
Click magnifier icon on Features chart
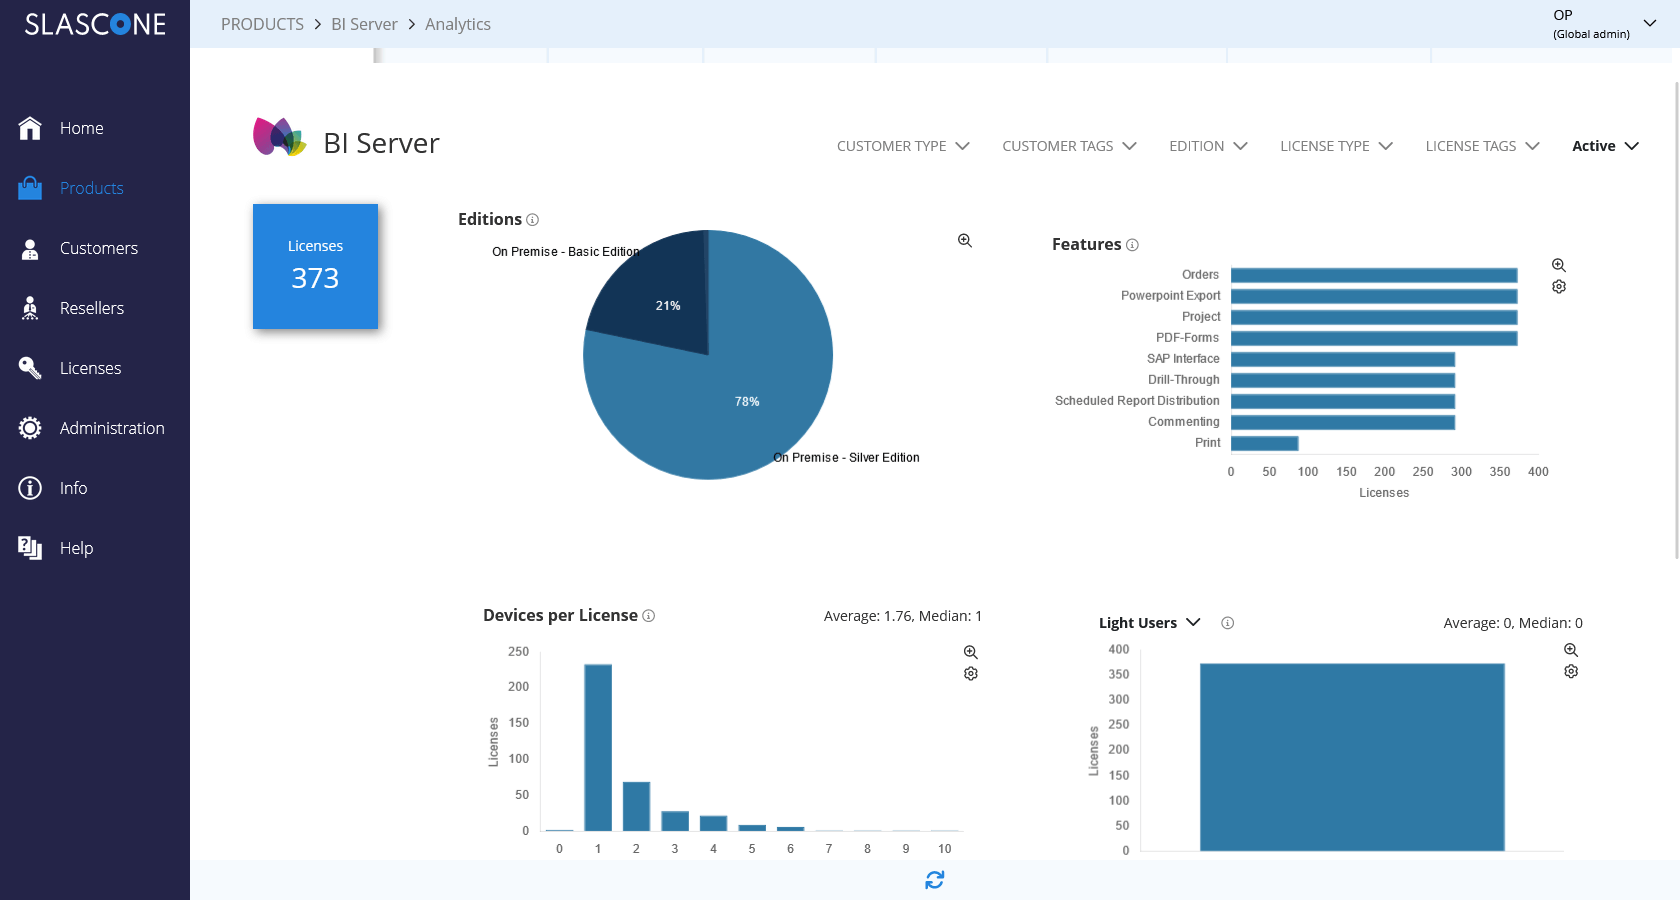1559,265
